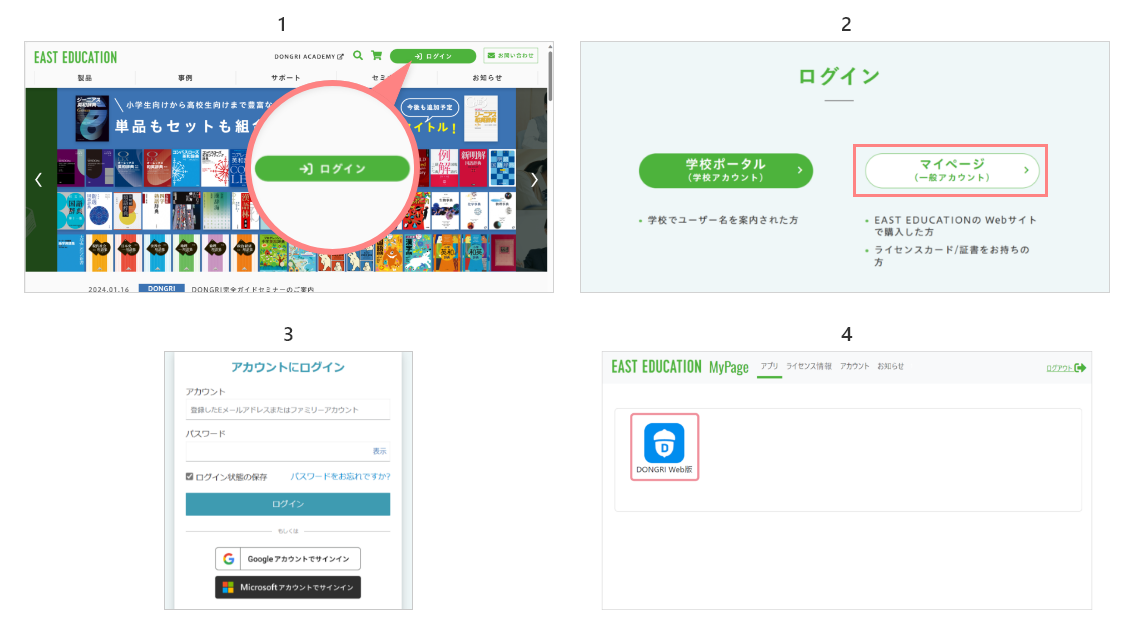The image size is (1134, 633).
Task: Choose 学校ポータル (学校アカウント) button
Action: 725,171
